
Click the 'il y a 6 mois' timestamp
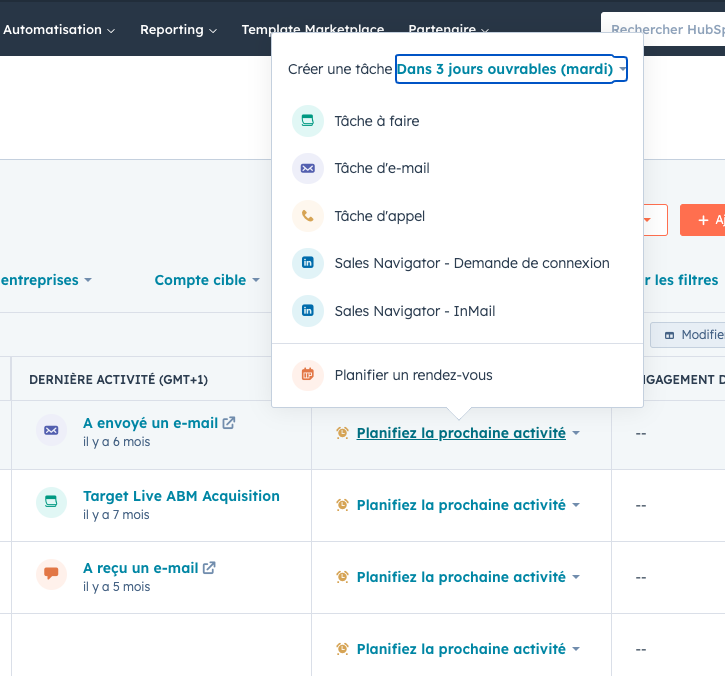[x=117, y=442]
